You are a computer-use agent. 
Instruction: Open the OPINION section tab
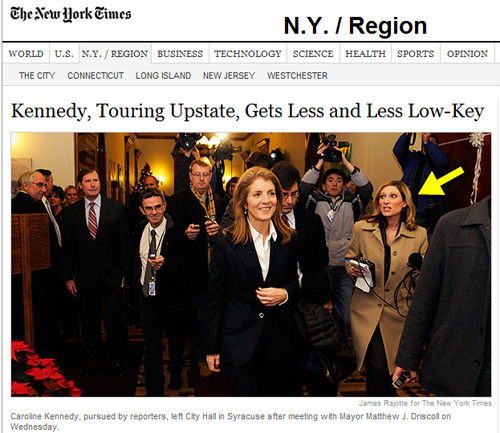(x=467, y=54)
